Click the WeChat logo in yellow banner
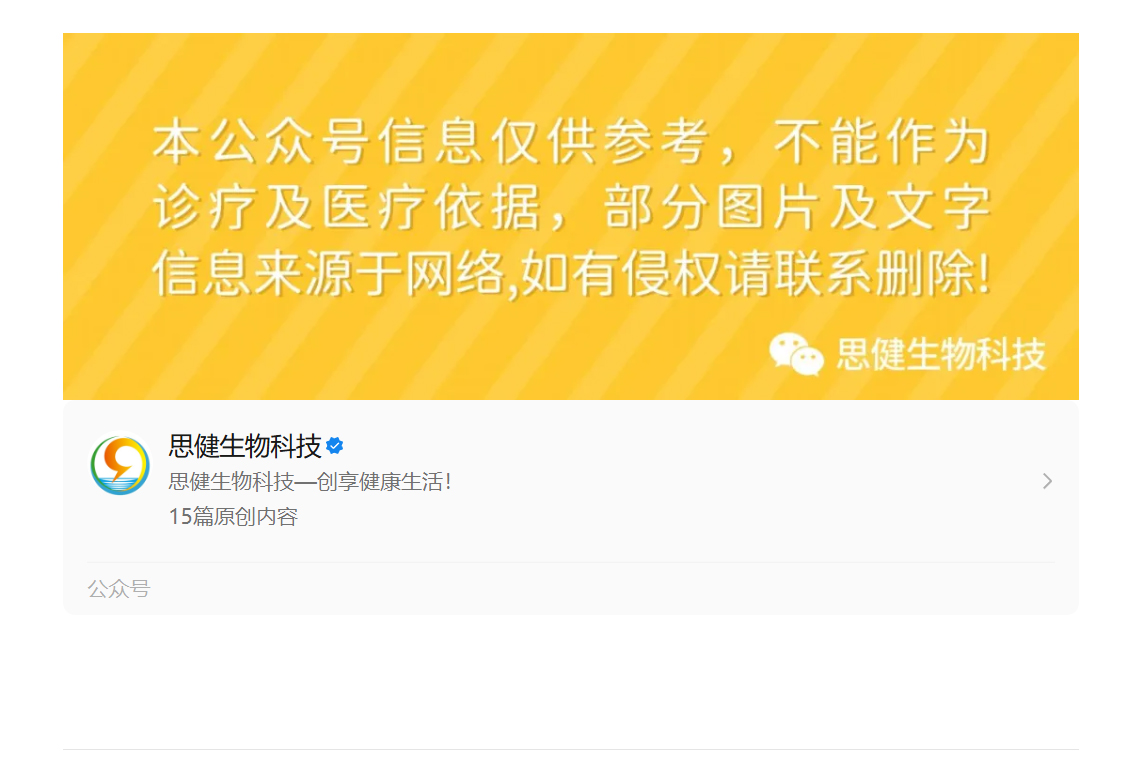Image resolution: width=1135 pixels, height=764 pixels. [x=796, y=354]
